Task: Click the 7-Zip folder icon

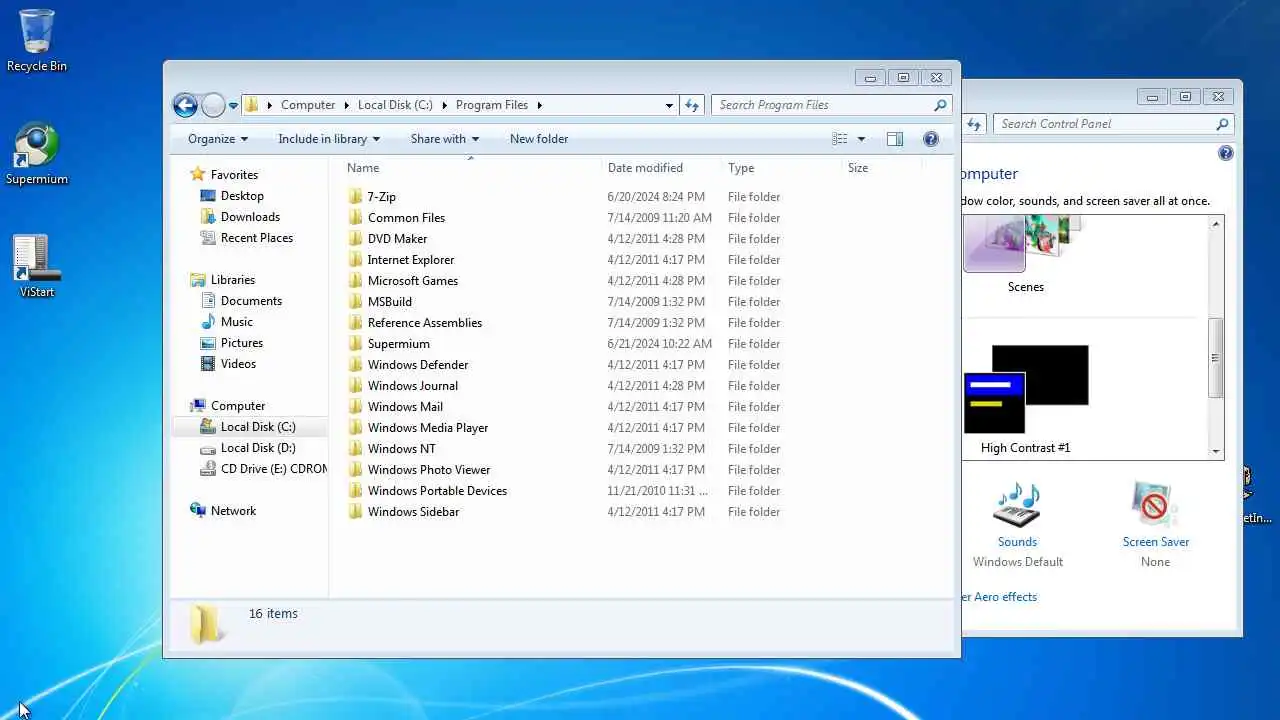Action: tap(356, 197)
